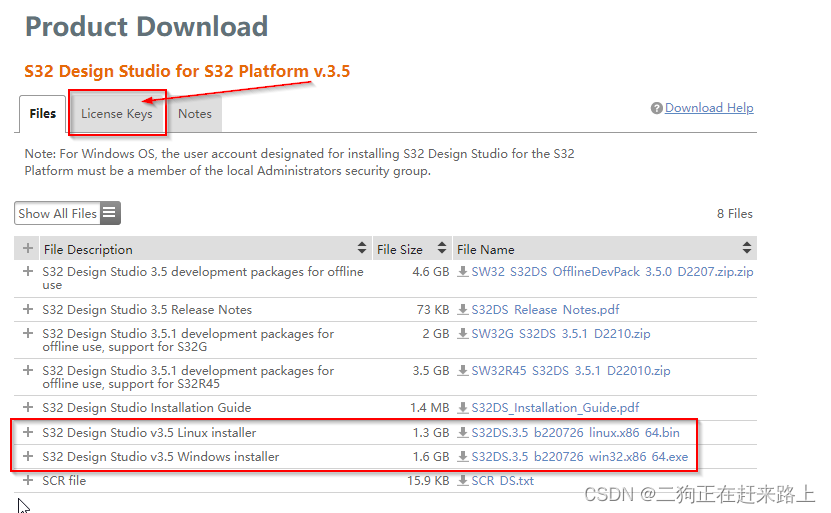
Task: Download S32DS_Release_Notes.pdf
Action: (545, 309)
